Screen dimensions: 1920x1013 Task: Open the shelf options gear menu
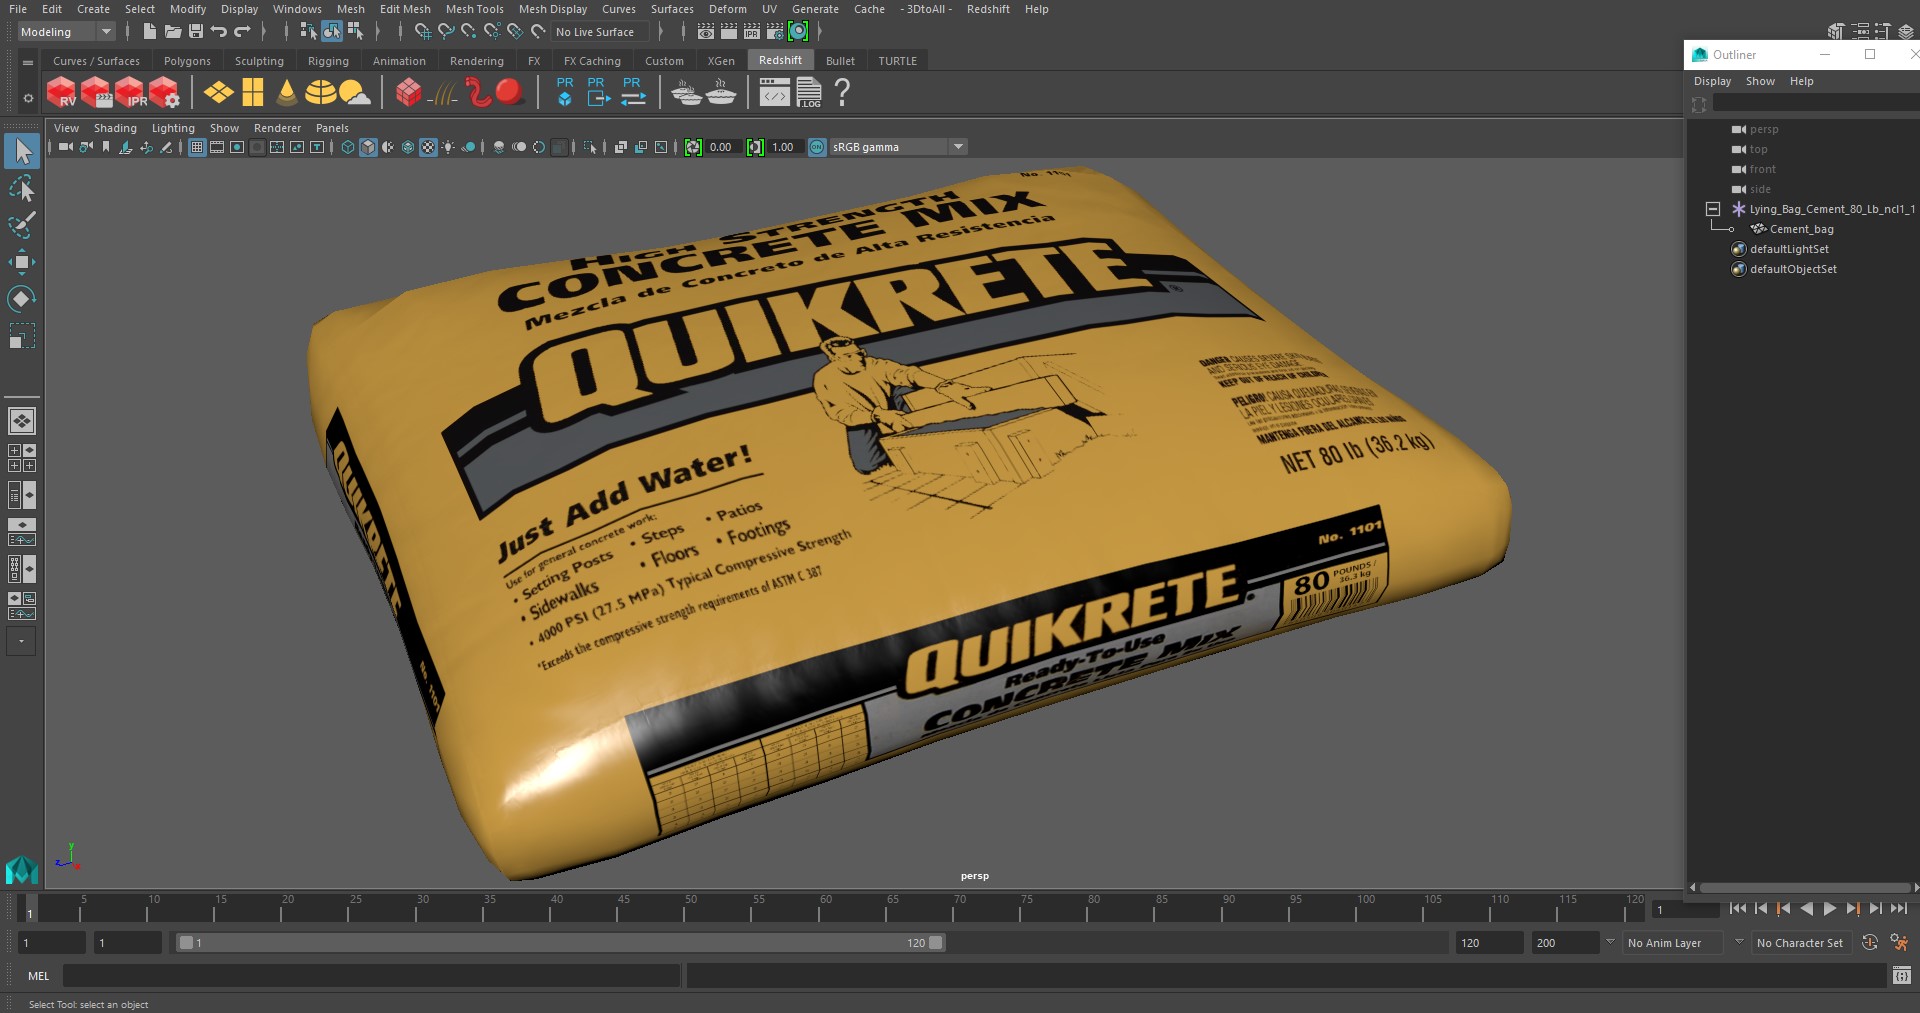[28, 97]
